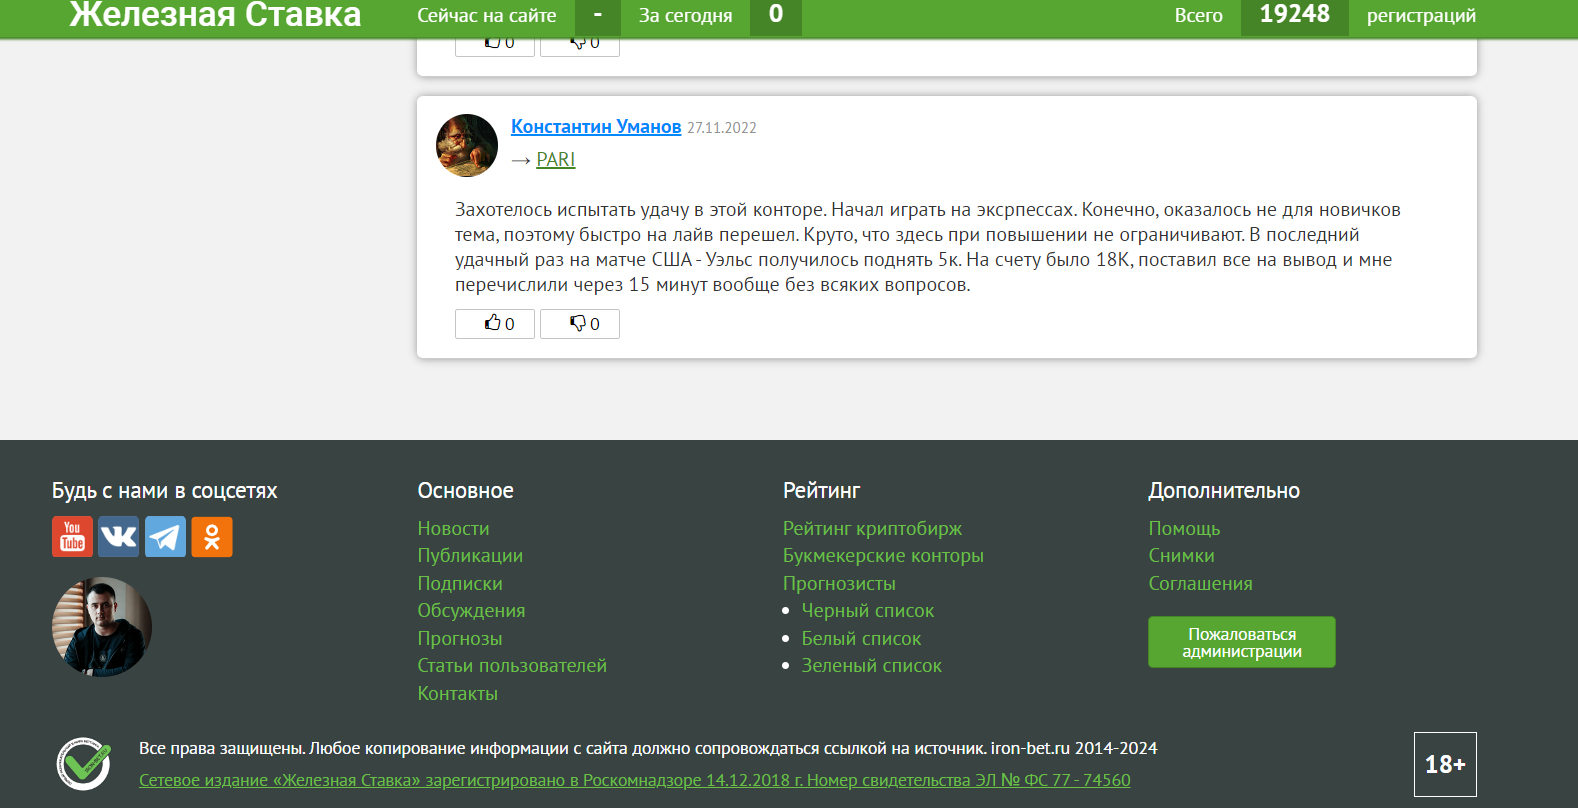Open Константин Уманов's profile link
1578x808 pixels.
pos(596,127)
